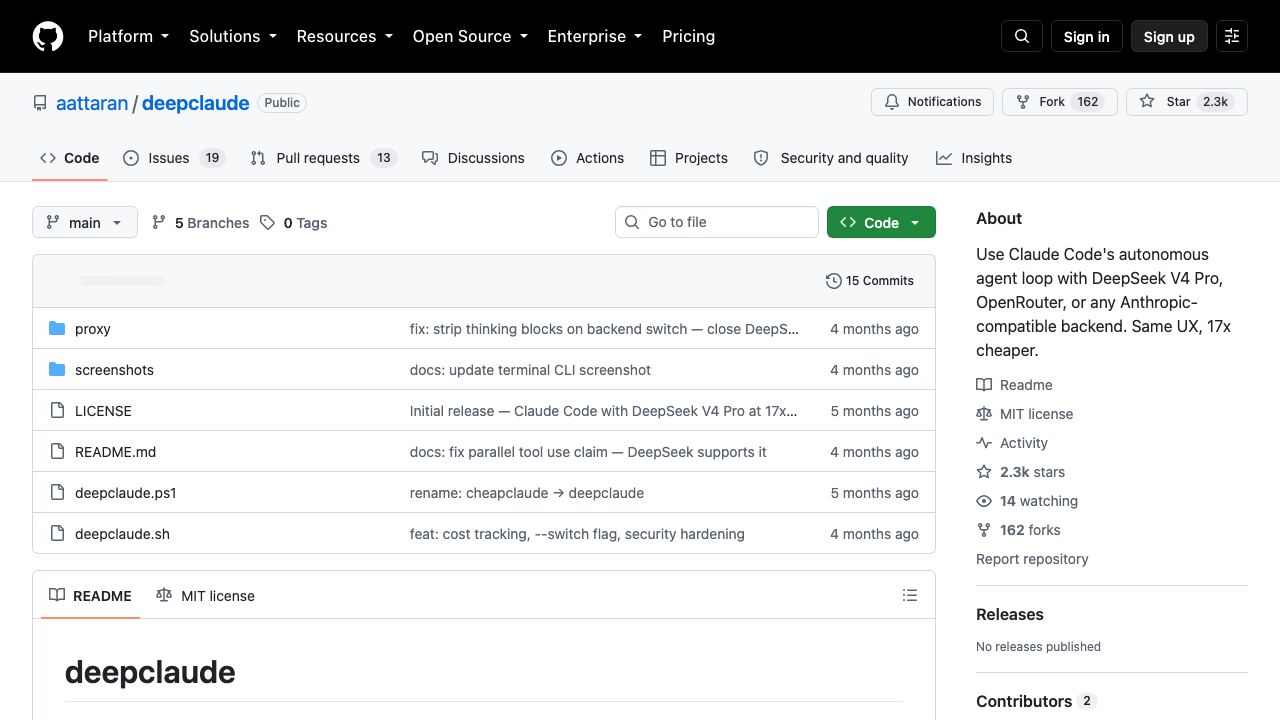
Task: Click the Notifications button
Action: coord(933,102)
